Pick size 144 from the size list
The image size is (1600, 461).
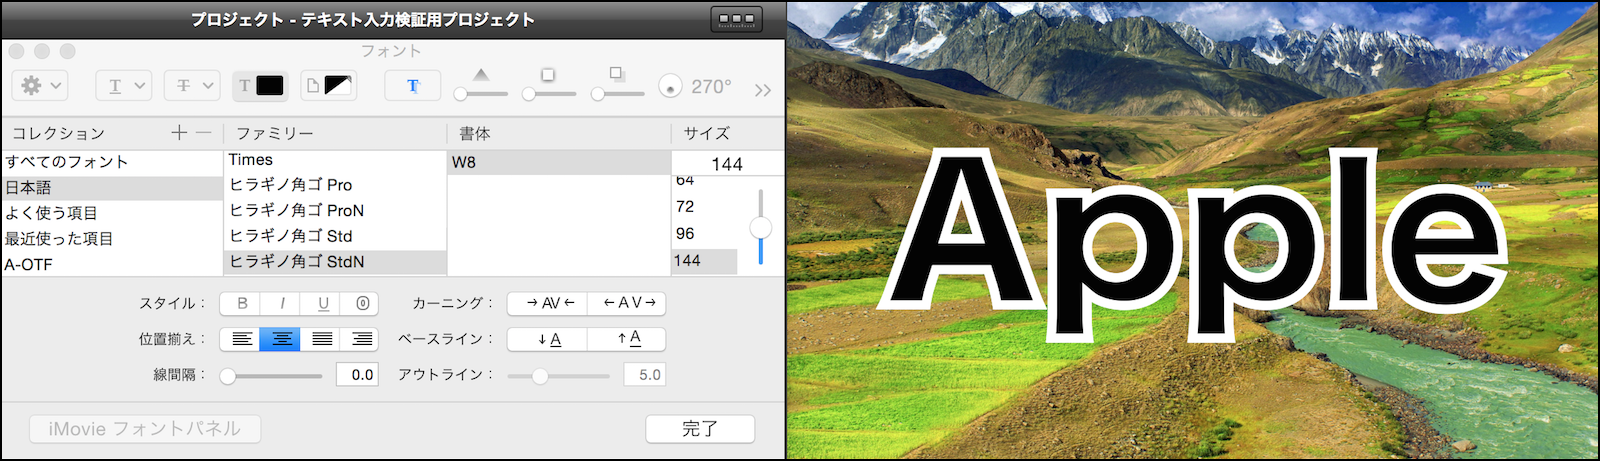pos(705,261)
